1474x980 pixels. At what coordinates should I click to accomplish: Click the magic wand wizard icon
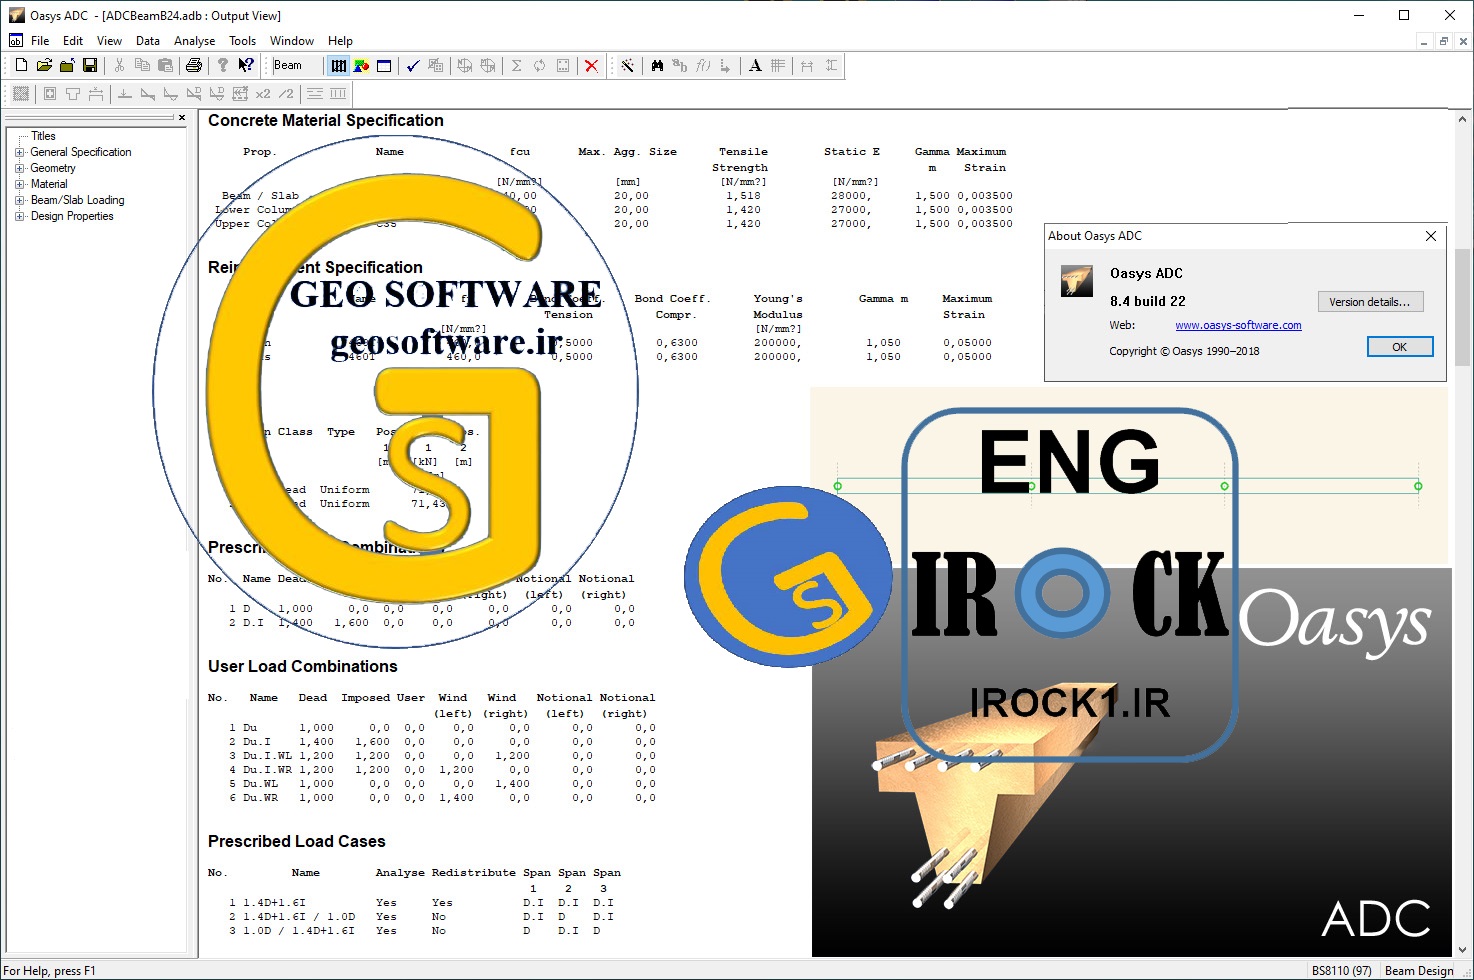tap(627, 66)
